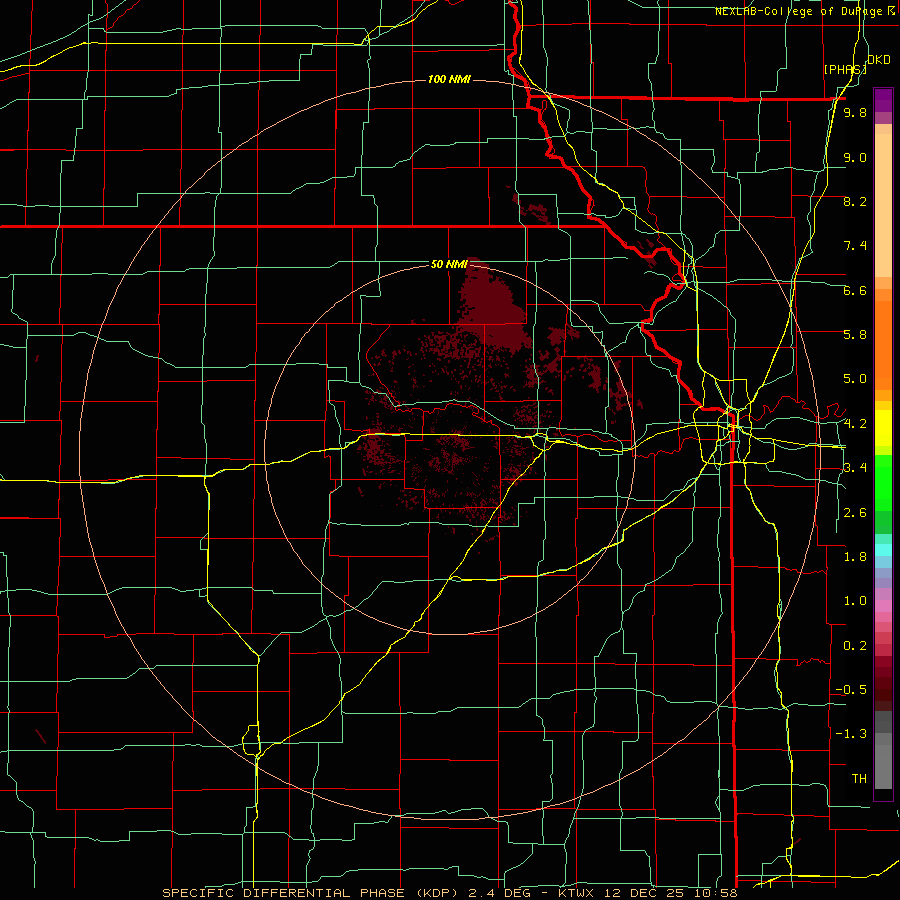Select the 6.6 value on the scale
The width and height of the screenshot is (900, 900).
855,290
